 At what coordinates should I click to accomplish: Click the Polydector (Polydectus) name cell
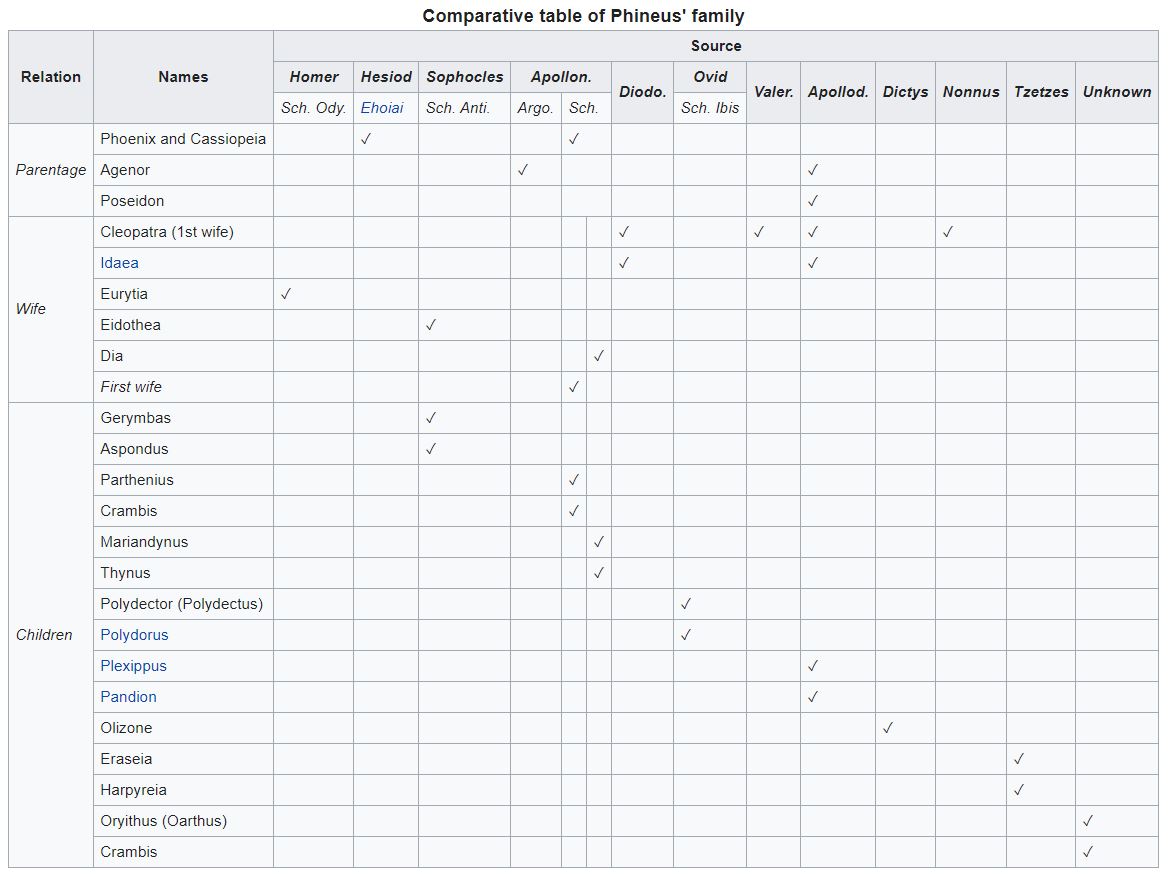pyautogui.click(x=181, y=604)
